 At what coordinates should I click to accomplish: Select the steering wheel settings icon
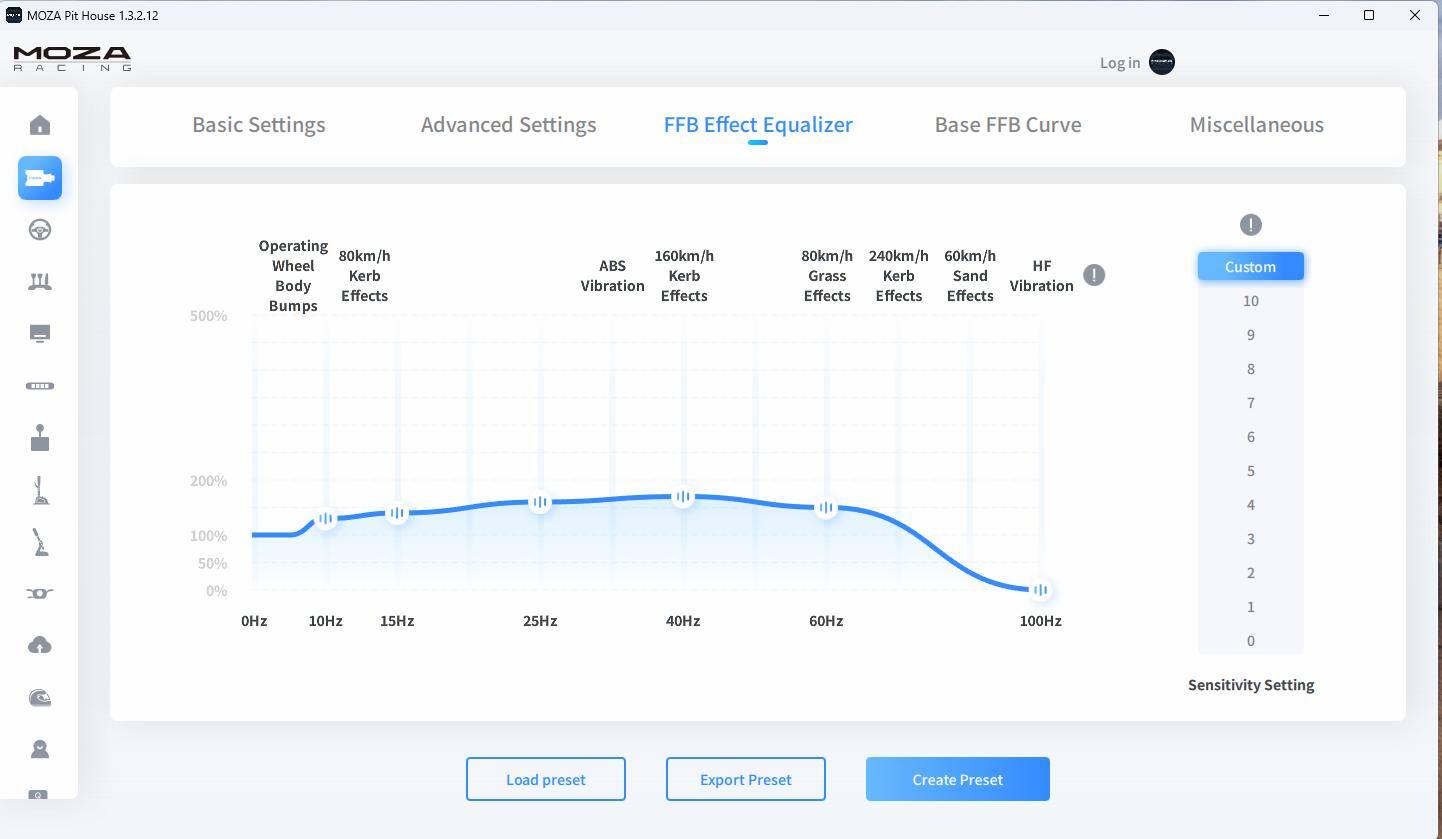point(40,230)
